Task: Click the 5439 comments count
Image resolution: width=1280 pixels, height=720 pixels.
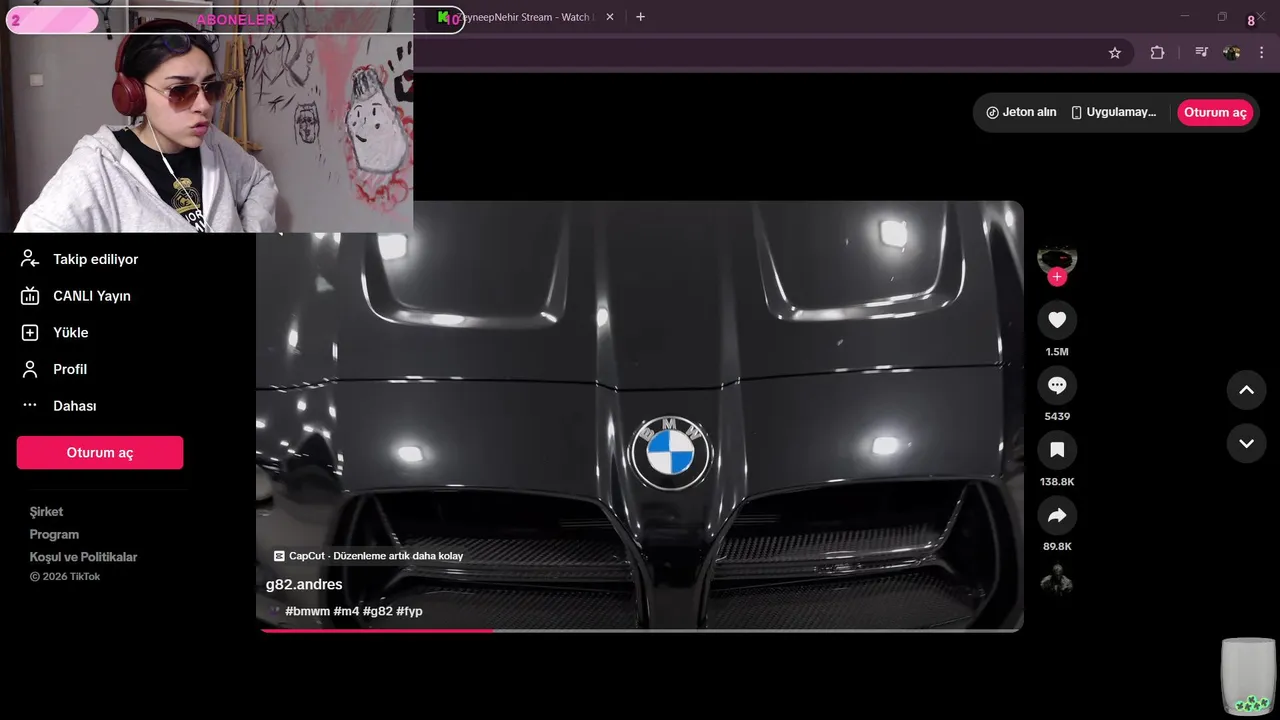Action: click(1057, 416)
